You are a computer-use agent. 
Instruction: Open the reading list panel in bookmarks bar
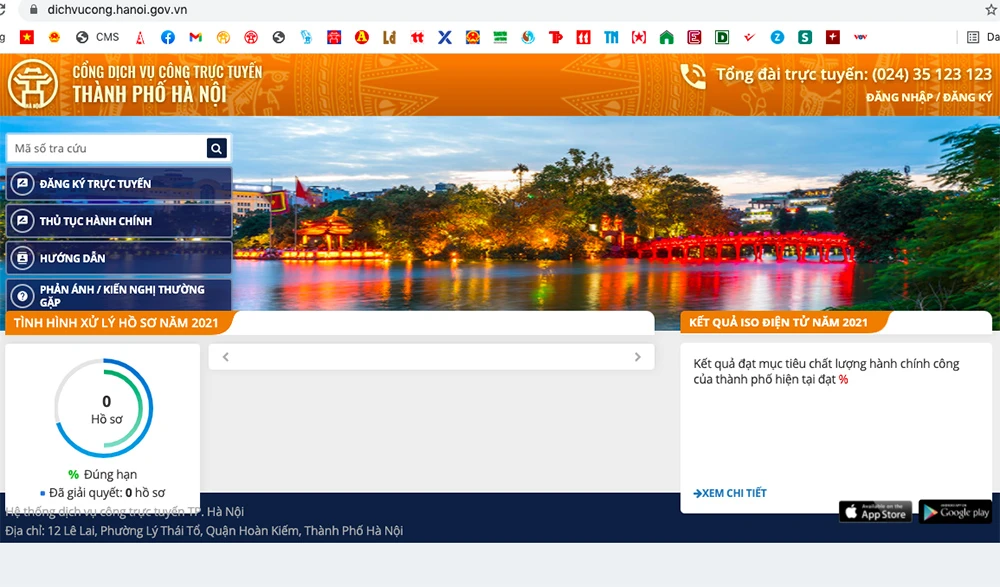[976, 37]
